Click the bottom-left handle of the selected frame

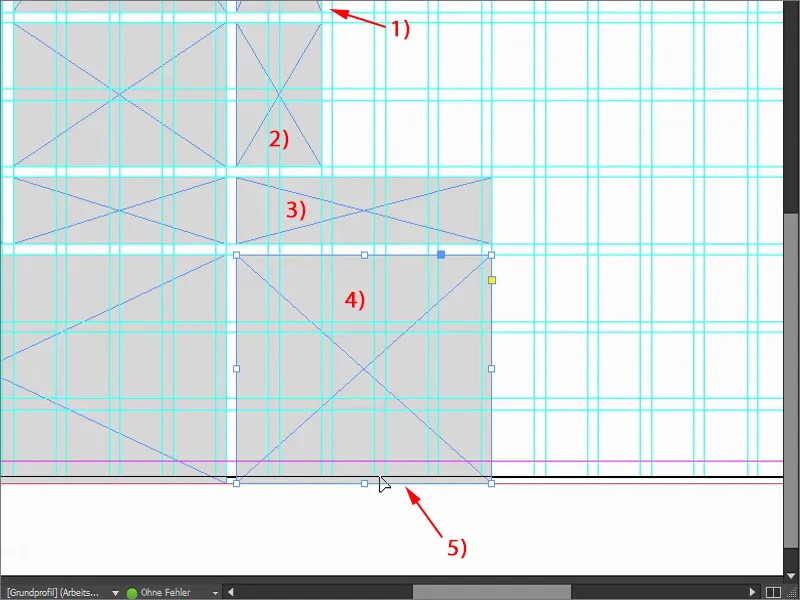pyautogui.click(x=236, y=483)
